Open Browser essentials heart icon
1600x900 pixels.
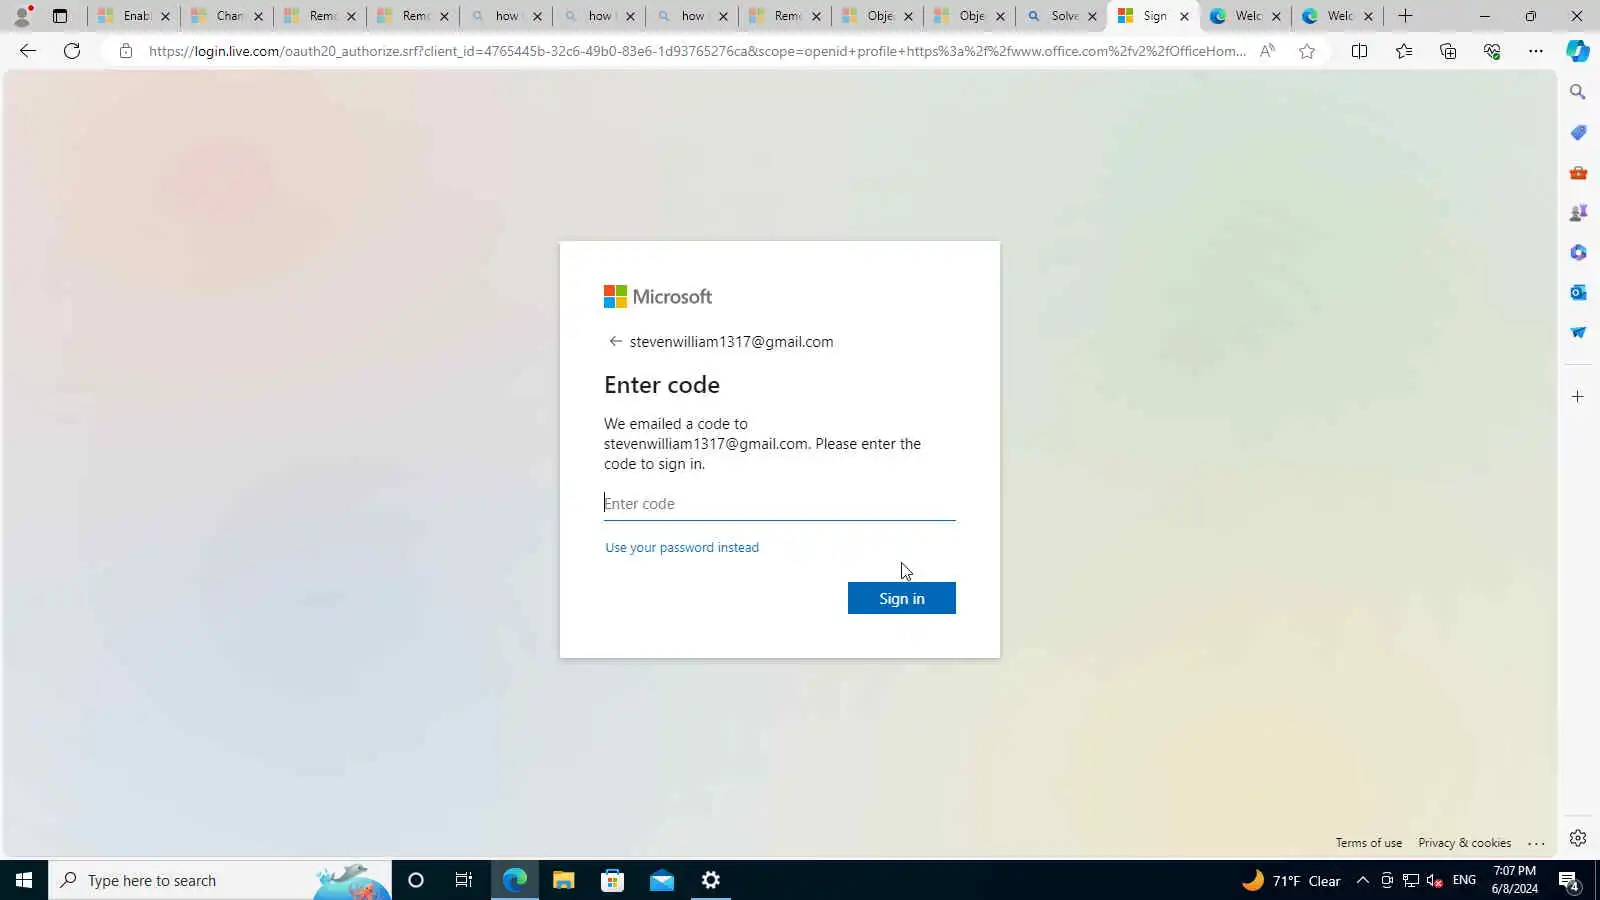point(1492,51)
